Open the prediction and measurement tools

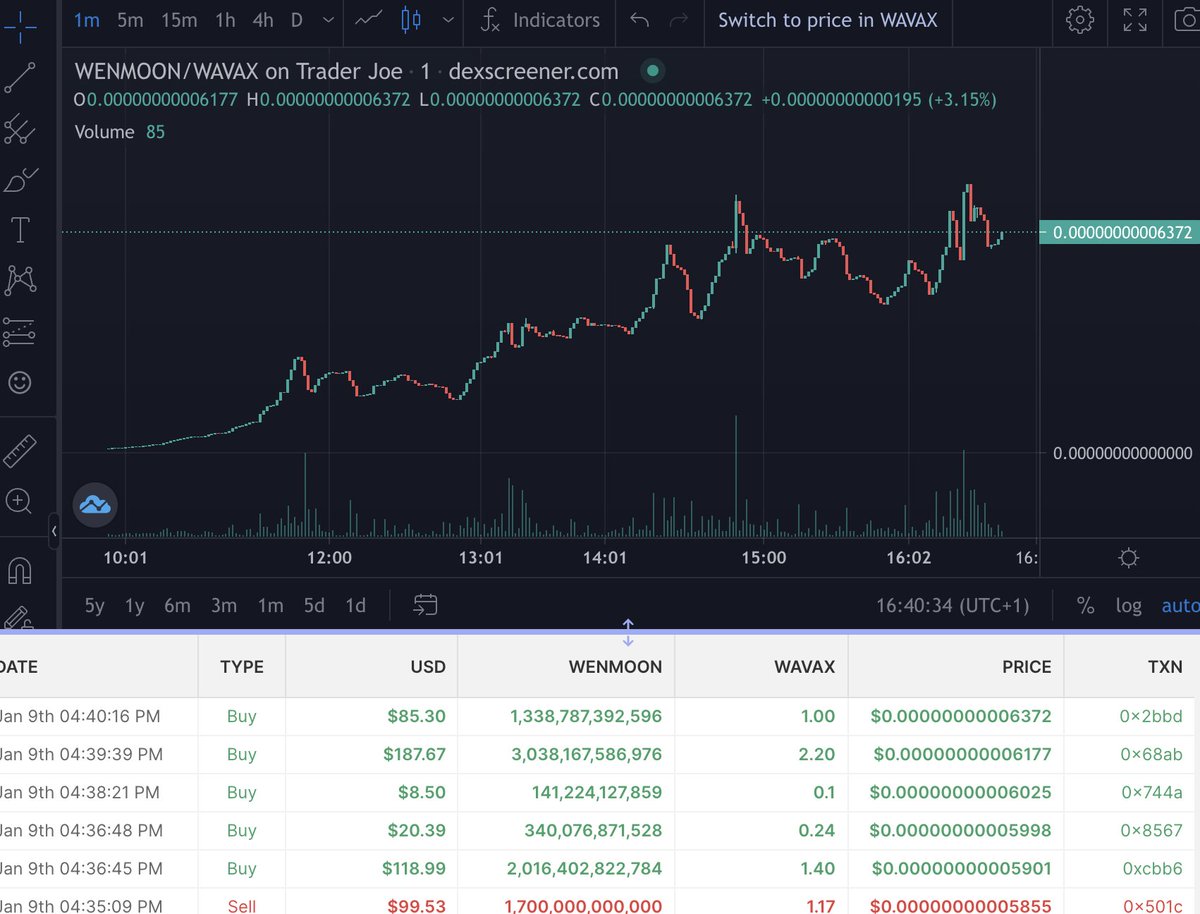point(19,332)
